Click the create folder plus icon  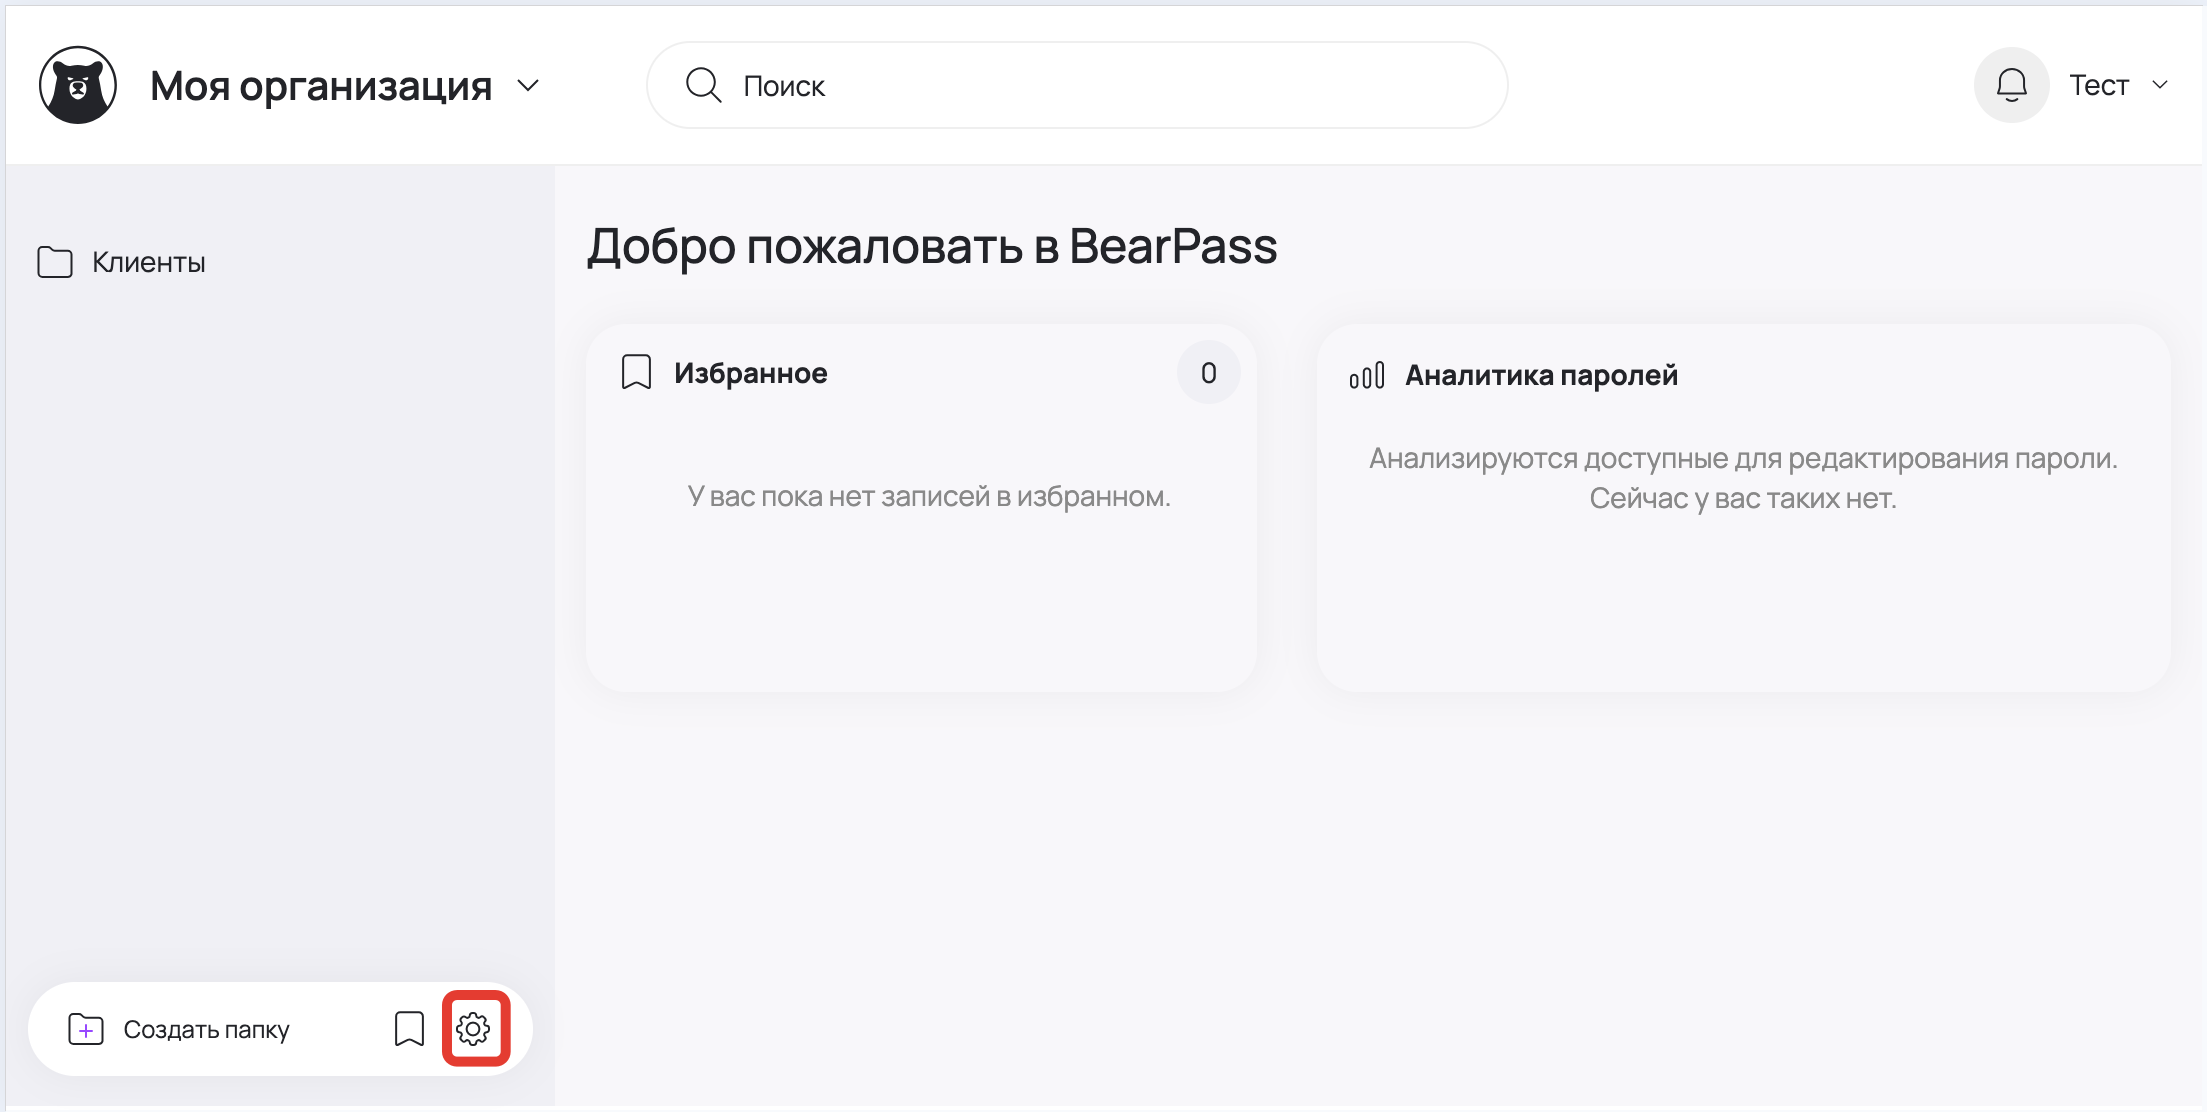coord(86,1029)
